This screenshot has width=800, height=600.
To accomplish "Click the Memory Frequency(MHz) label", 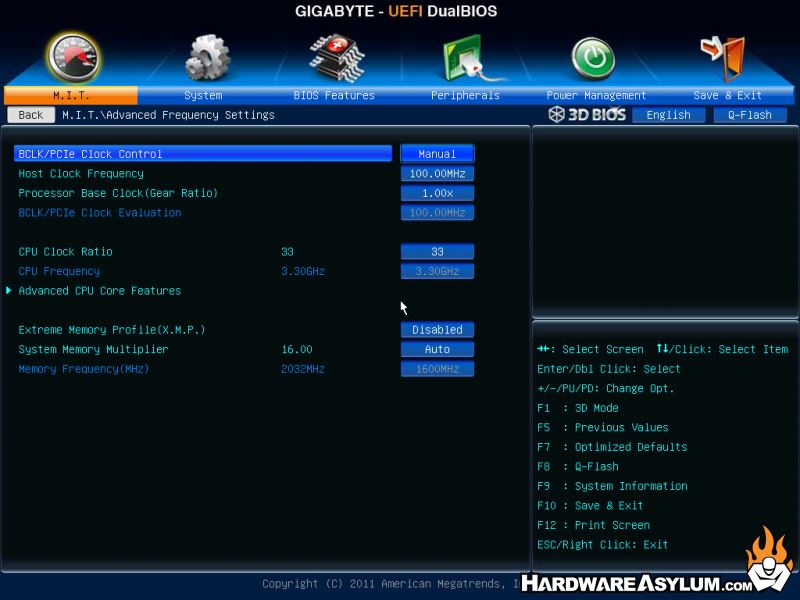I will [84, 368].
